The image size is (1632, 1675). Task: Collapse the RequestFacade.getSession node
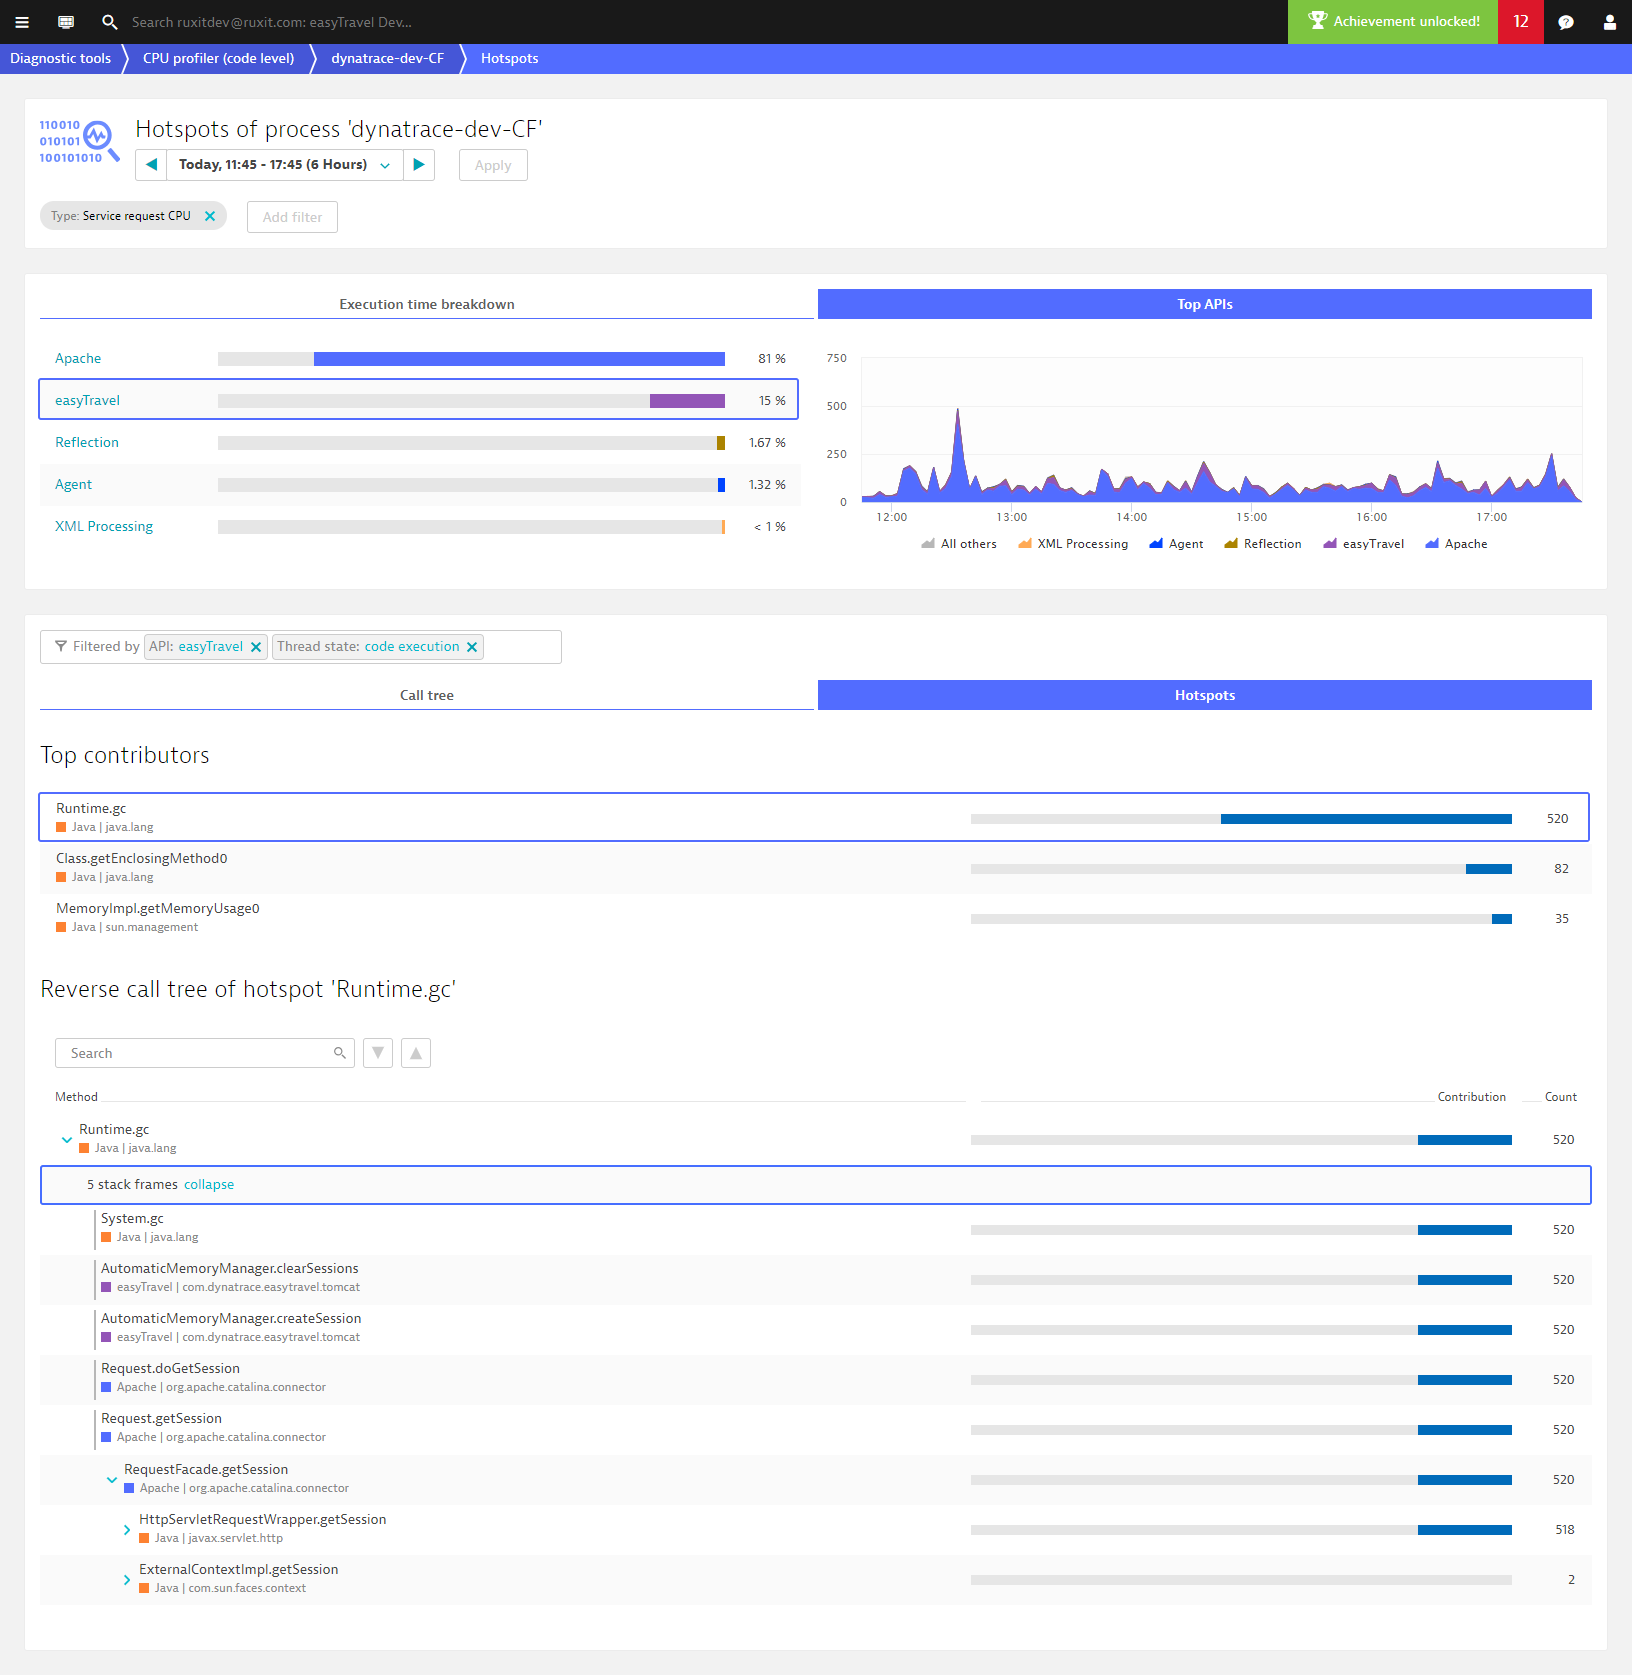click(x=112, y=1480)
